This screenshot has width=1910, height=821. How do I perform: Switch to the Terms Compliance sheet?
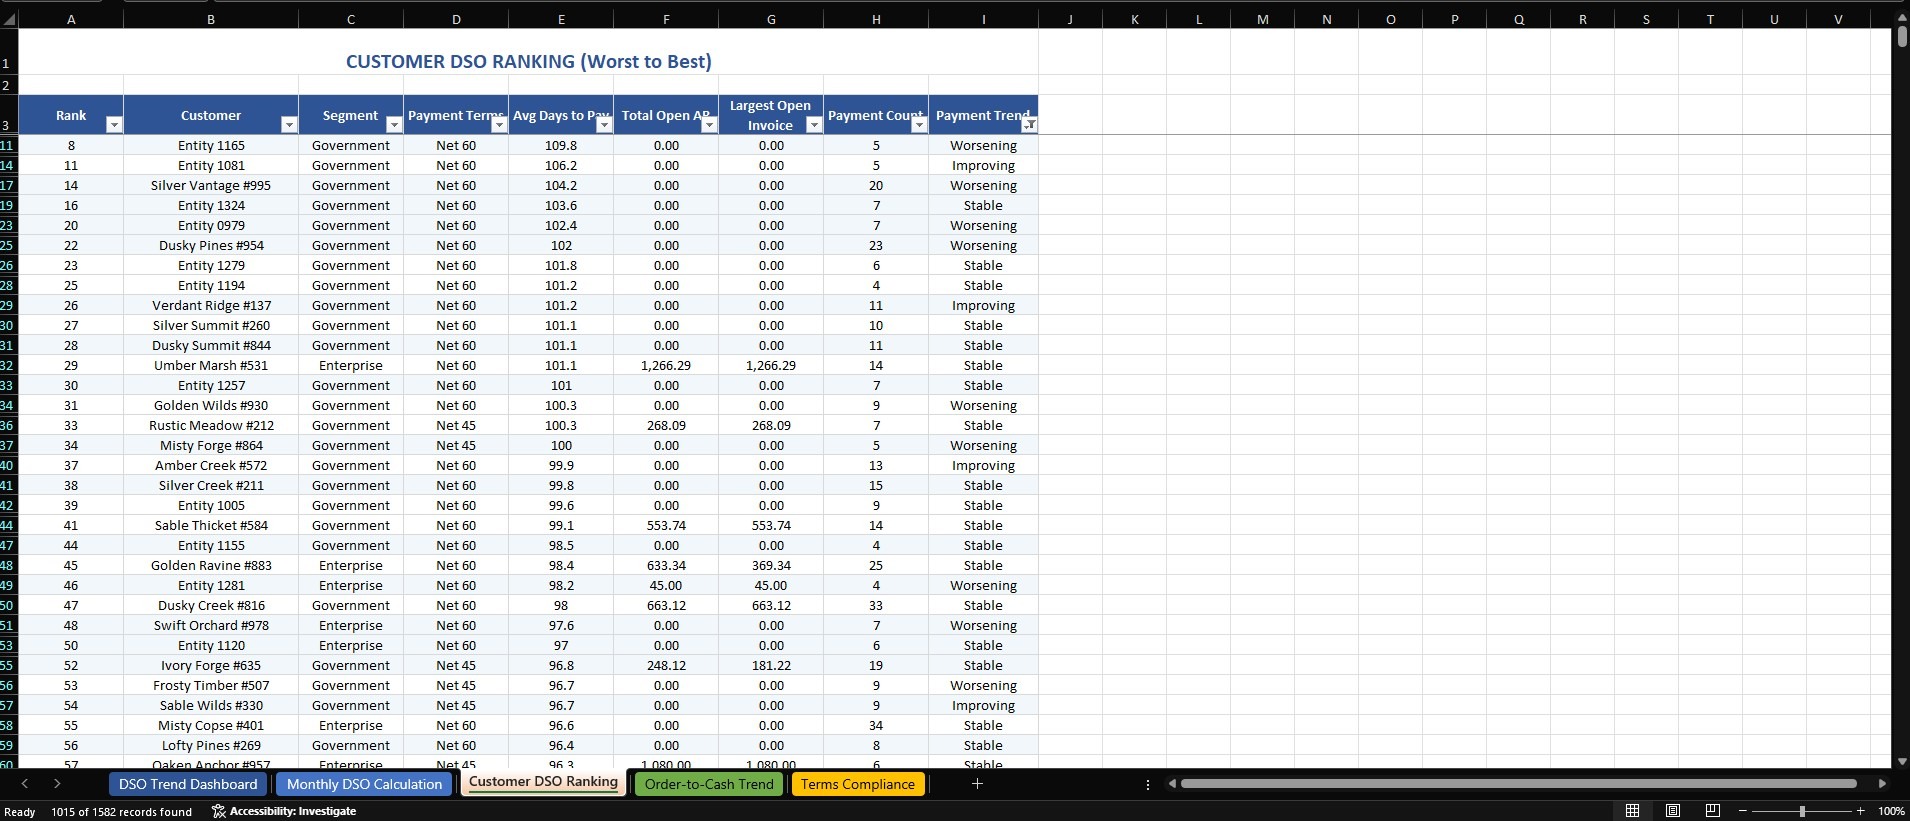click(x=858, y=784)
